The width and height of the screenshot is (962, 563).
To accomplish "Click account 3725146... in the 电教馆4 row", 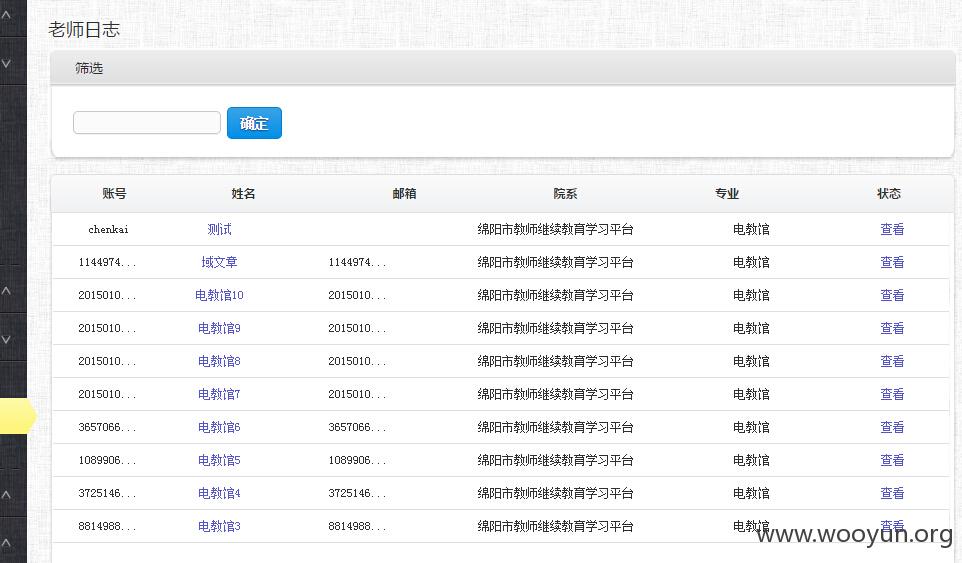I will coord(107,494).
